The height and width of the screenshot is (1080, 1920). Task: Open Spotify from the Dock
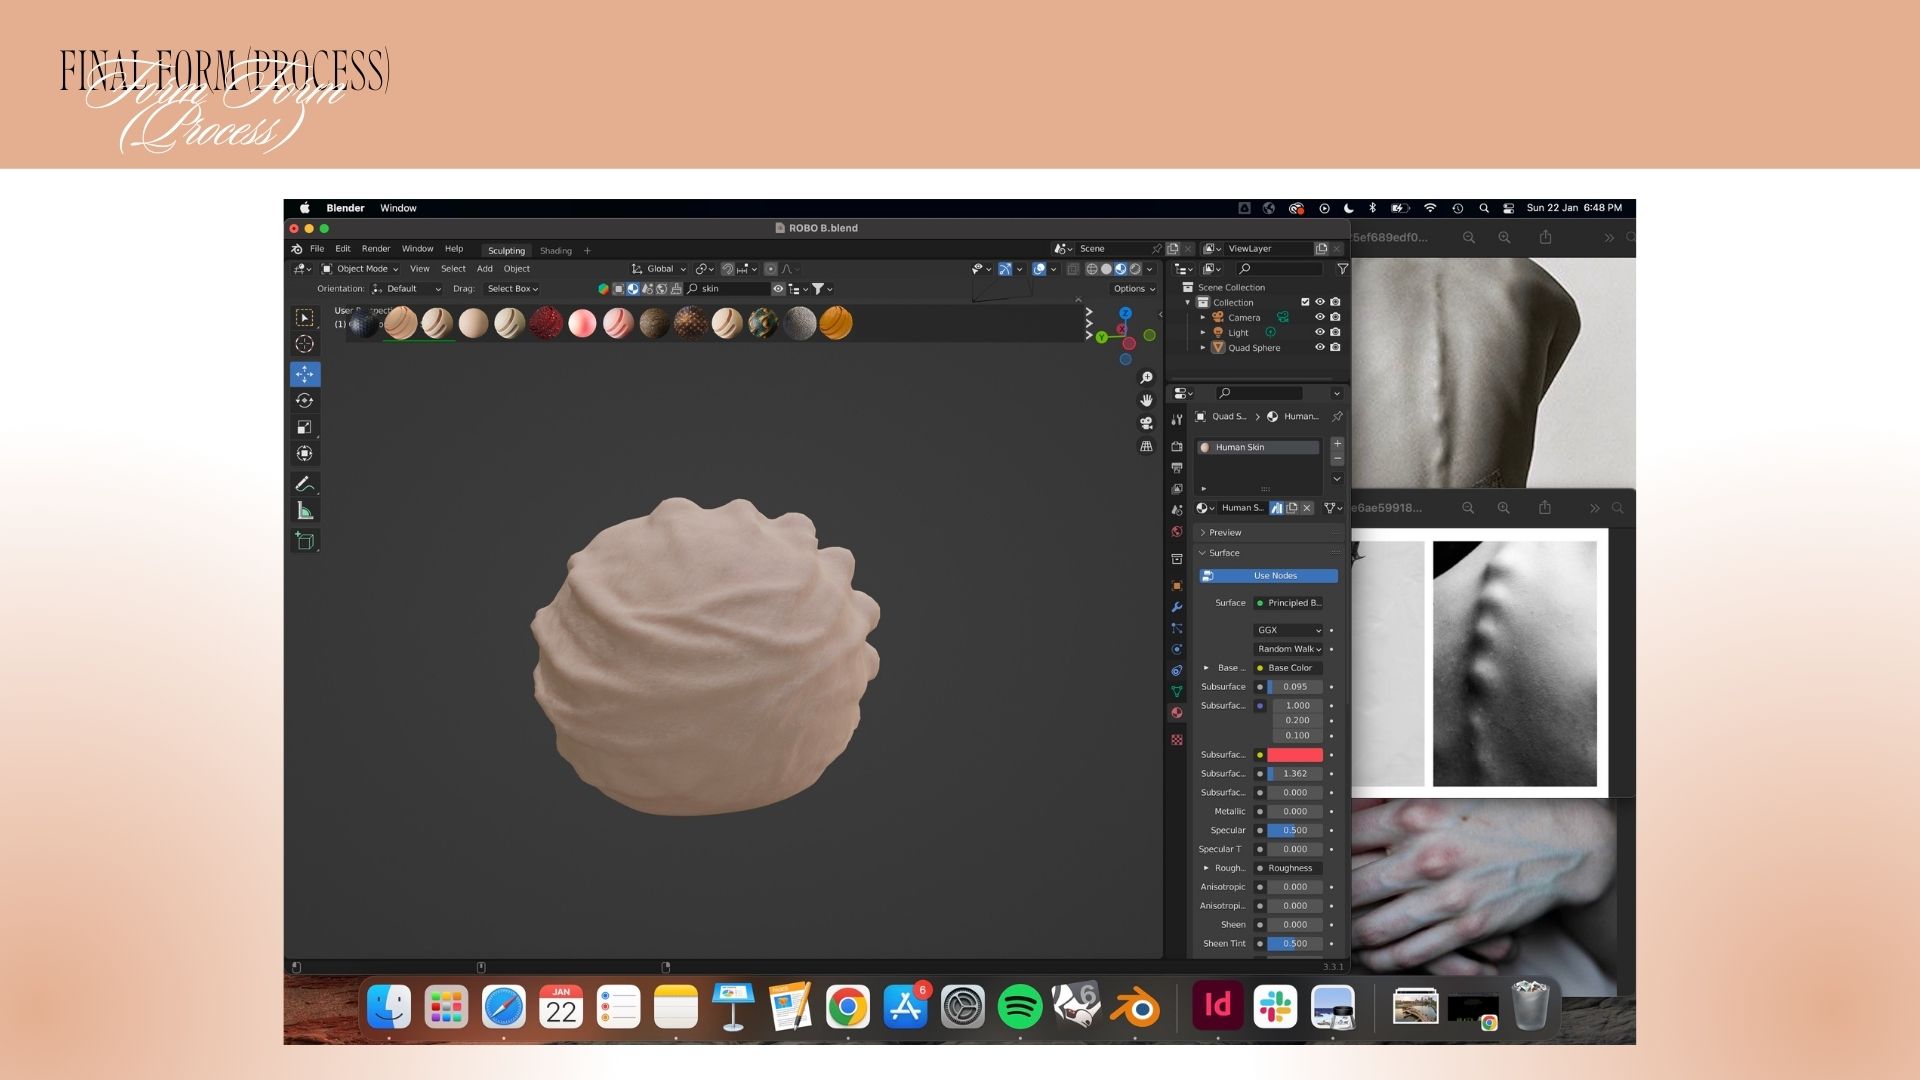pyautogui.click(x=1019, y=1007)
